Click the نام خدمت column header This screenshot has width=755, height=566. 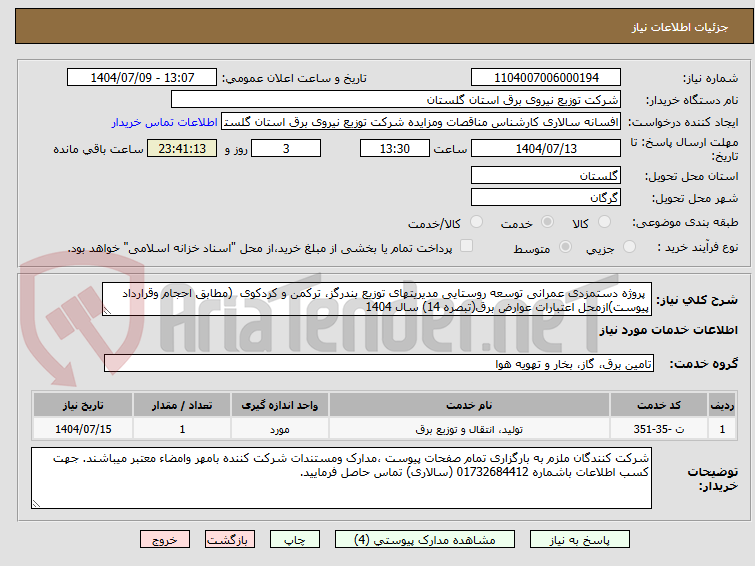coord(469,405)
